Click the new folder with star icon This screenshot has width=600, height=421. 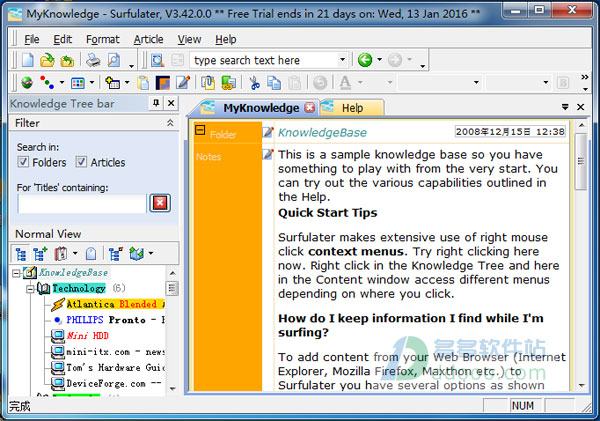pos(112,83)
